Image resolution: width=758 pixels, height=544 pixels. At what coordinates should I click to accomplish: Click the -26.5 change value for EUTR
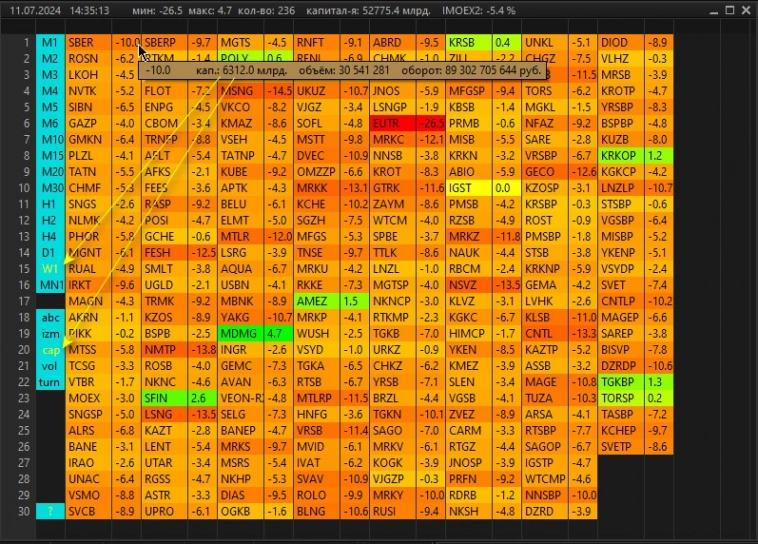[431, 123]
